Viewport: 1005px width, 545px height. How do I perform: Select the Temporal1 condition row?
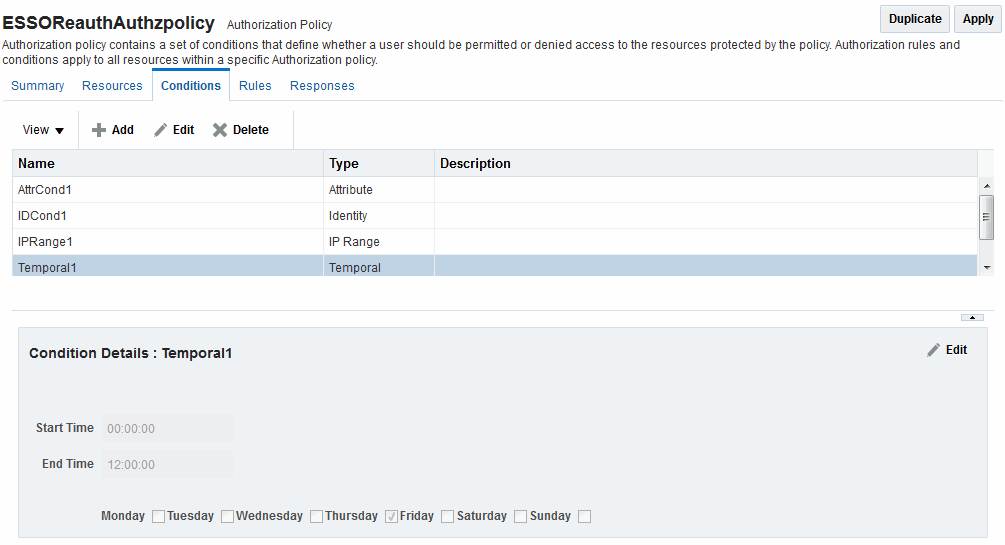tap(495, 266)
